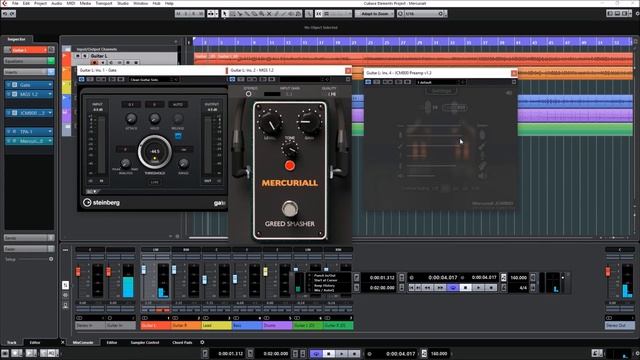
Task: Switch to the Sampler Control tab
Action: 145,342
